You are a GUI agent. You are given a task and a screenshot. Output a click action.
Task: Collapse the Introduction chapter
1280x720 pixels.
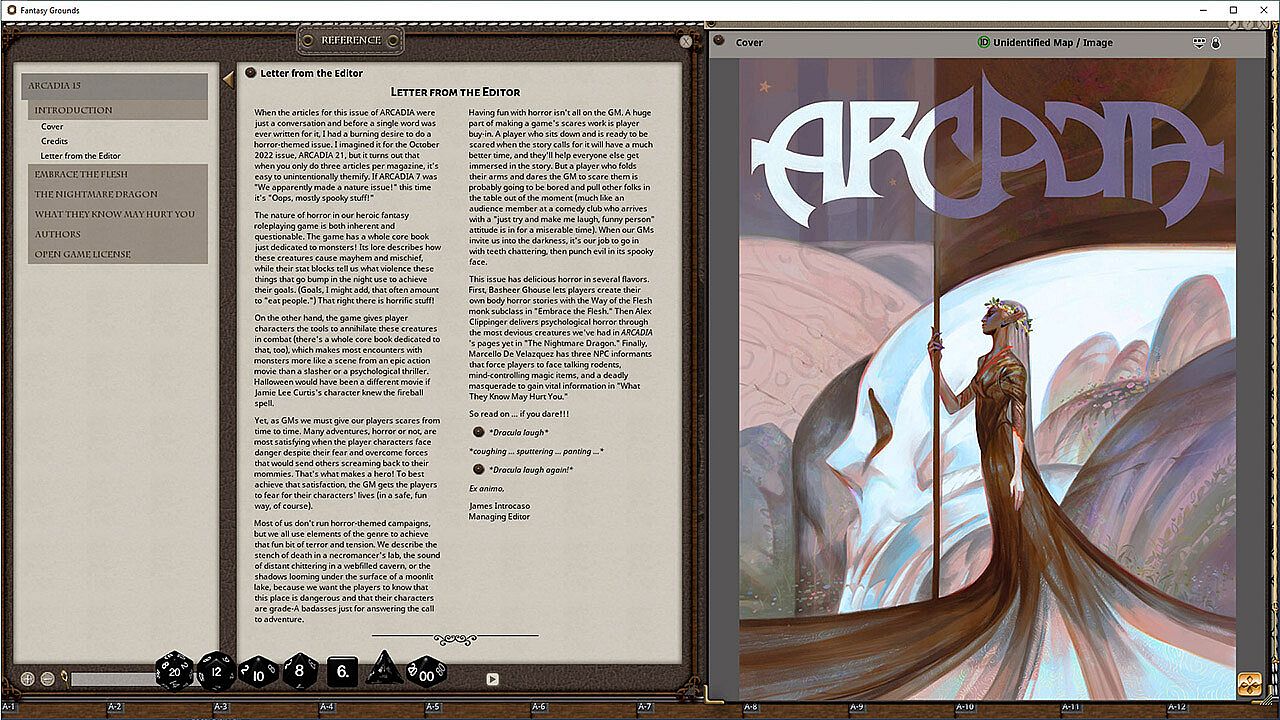click(118, 110)
